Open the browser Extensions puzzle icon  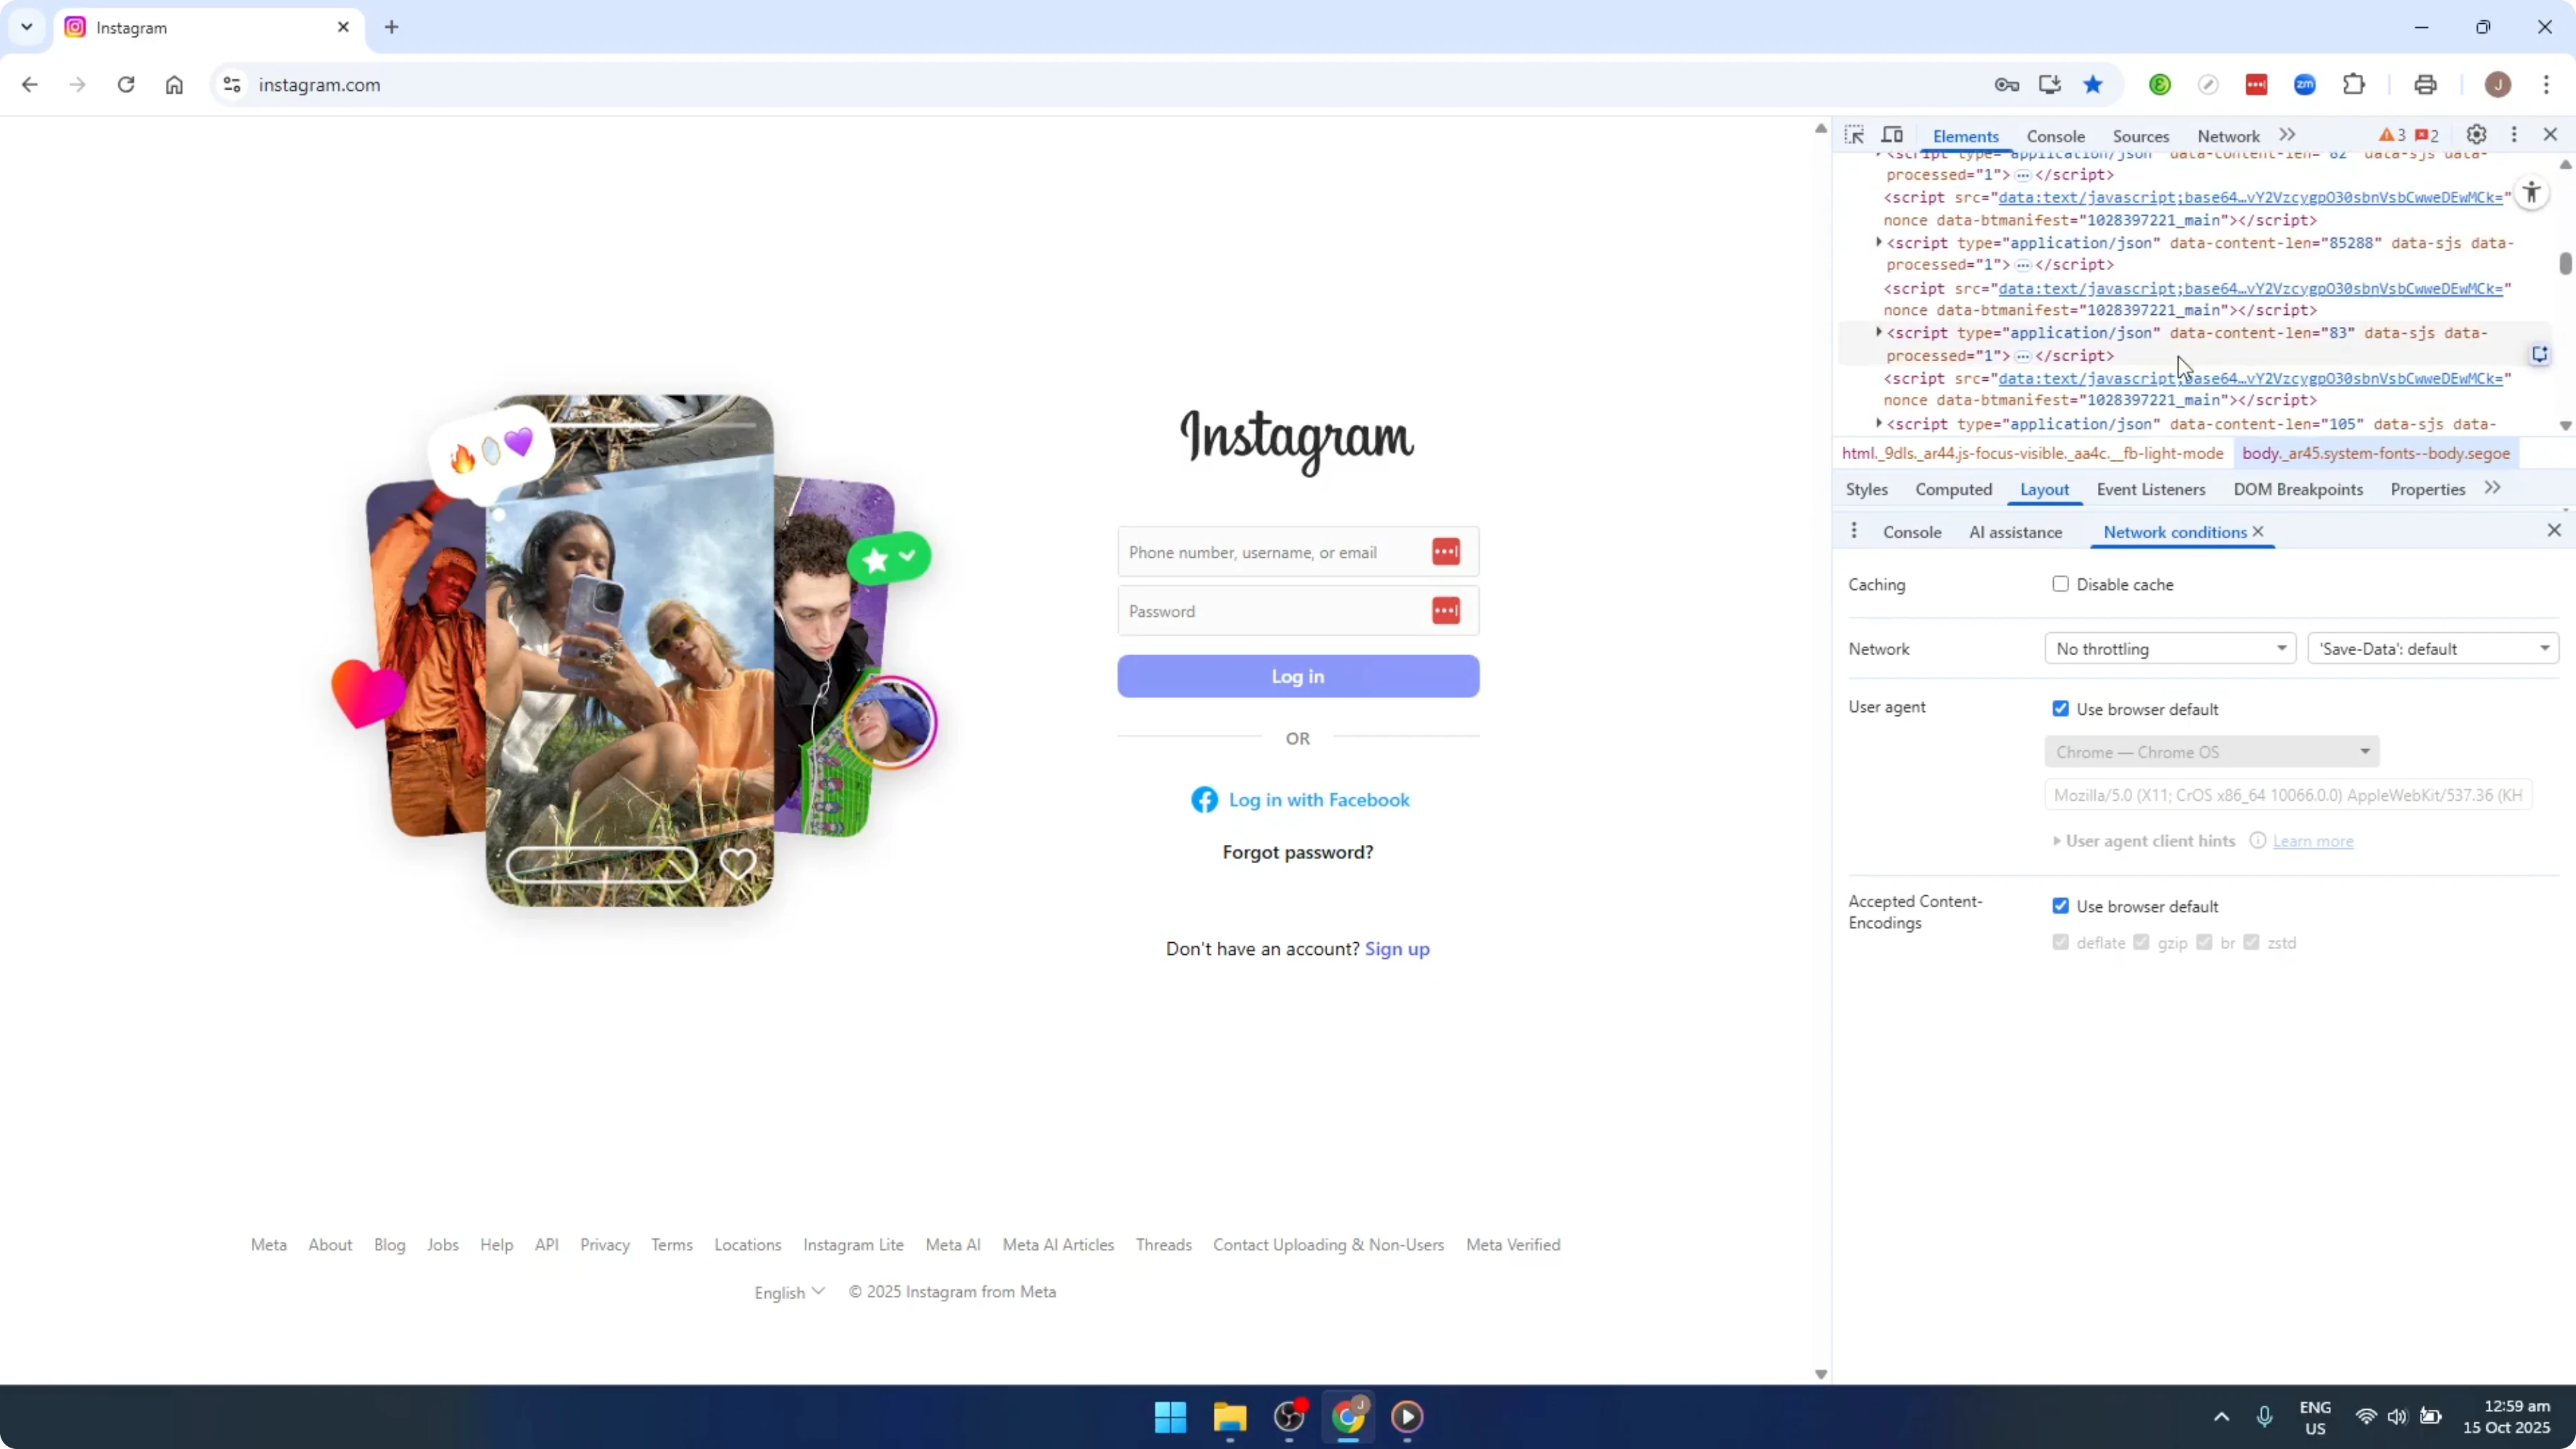coord(2355,84)
